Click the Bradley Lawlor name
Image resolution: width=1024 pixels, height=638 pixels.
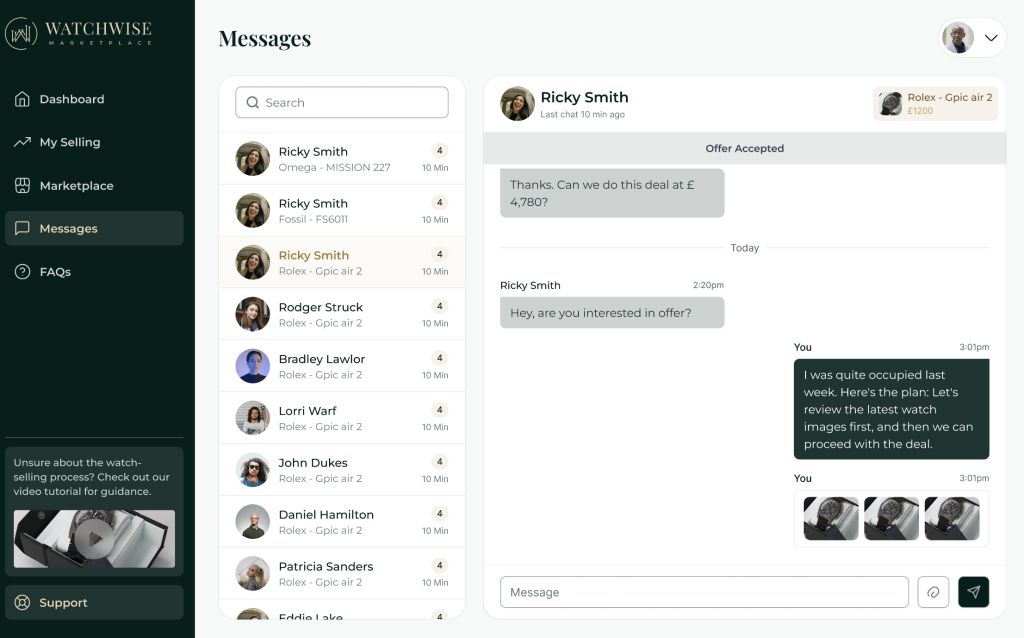pos(322,359)
